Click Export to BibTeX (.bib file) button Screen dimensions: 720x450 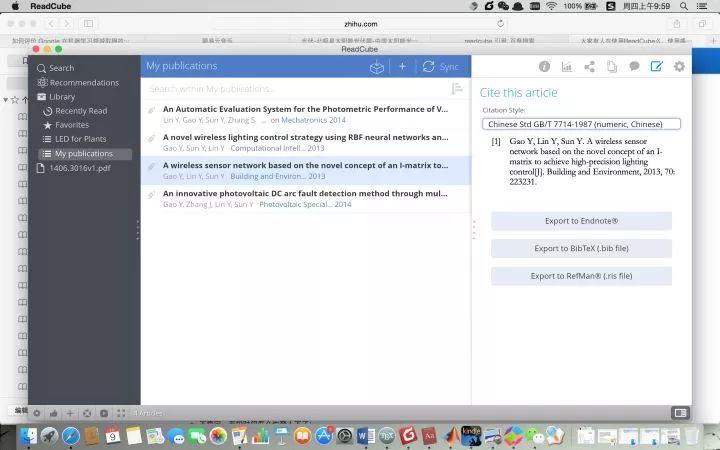pyautogui.click(x=581, y=248)
